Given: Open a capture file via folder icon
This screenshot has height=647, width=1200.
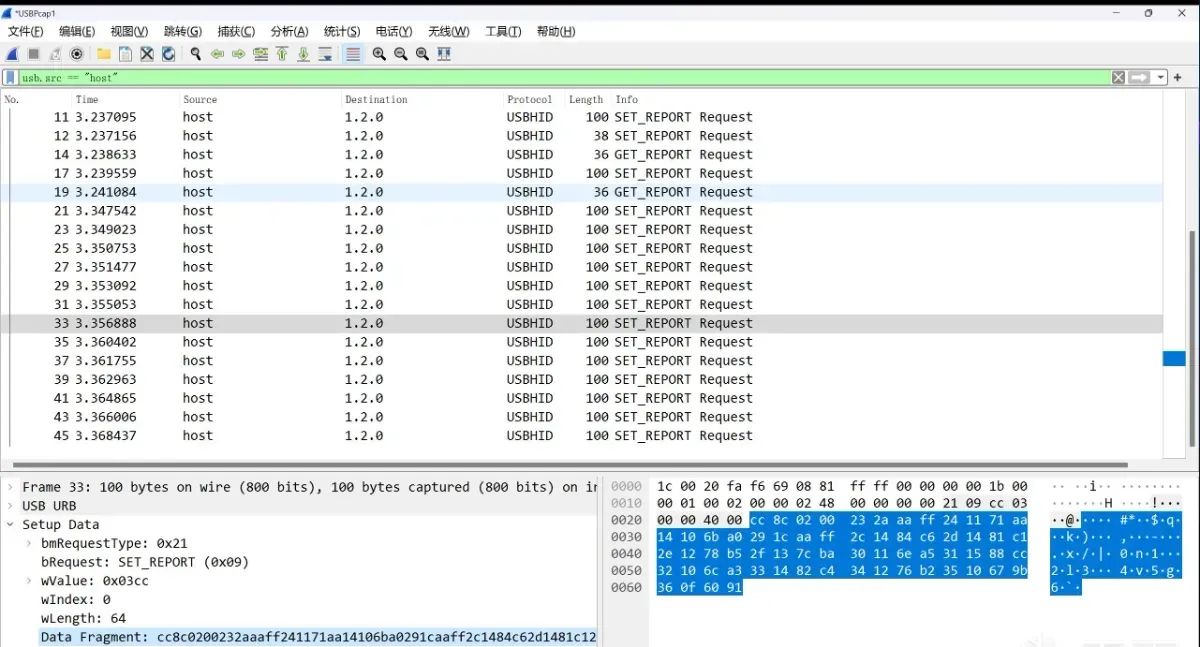Looking at the screenshot, I should coord(103,54).
